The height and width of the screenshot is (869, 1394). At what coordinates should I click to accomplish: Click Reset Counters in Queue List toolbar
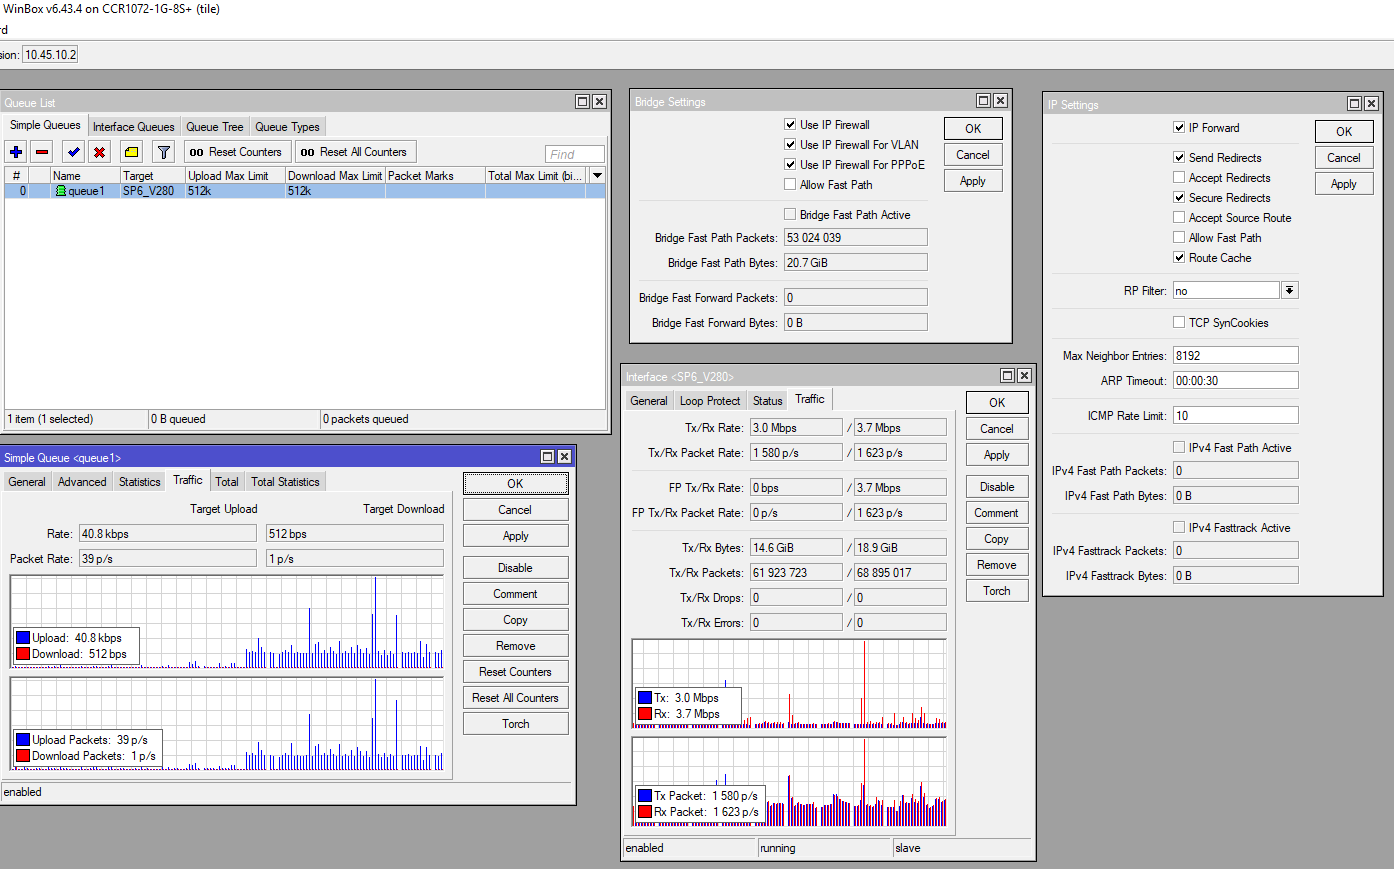click(236, 152)
